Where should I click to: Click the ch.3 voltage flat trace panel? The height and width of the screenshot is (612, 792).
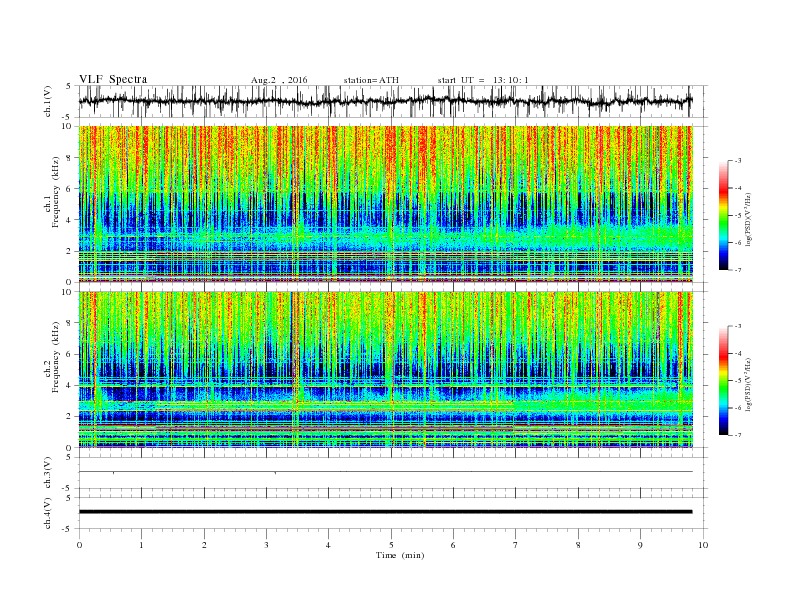(392, 473)
